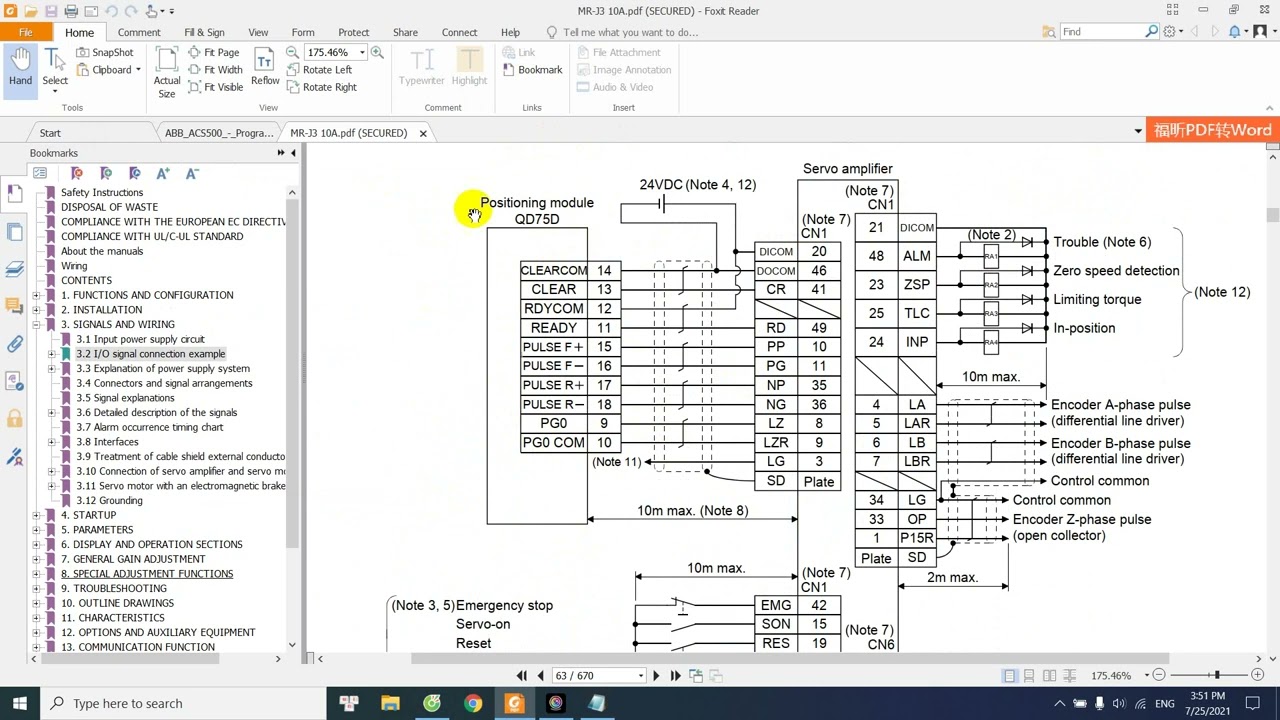The width and height of the screenshot is (1280, 720).
Task: Click the Undo arrow in quick access toolbar
Action: click(110, 11)
